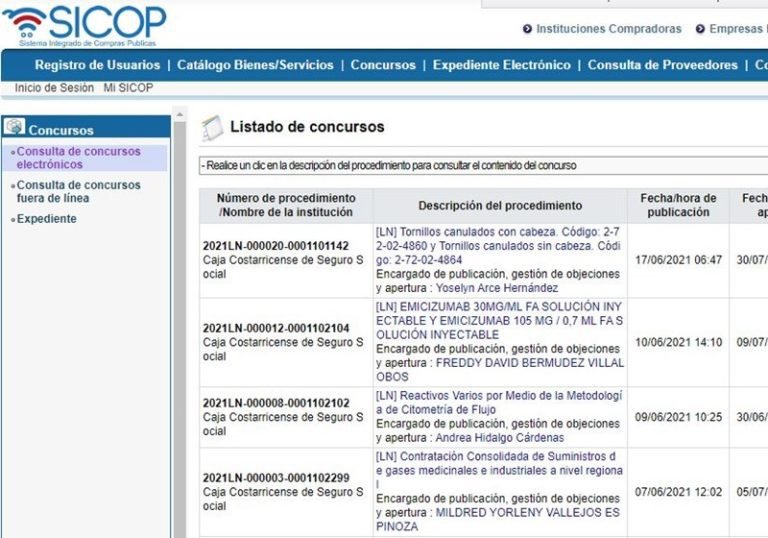Click Inicio de Sesión link

coord(54,88)
